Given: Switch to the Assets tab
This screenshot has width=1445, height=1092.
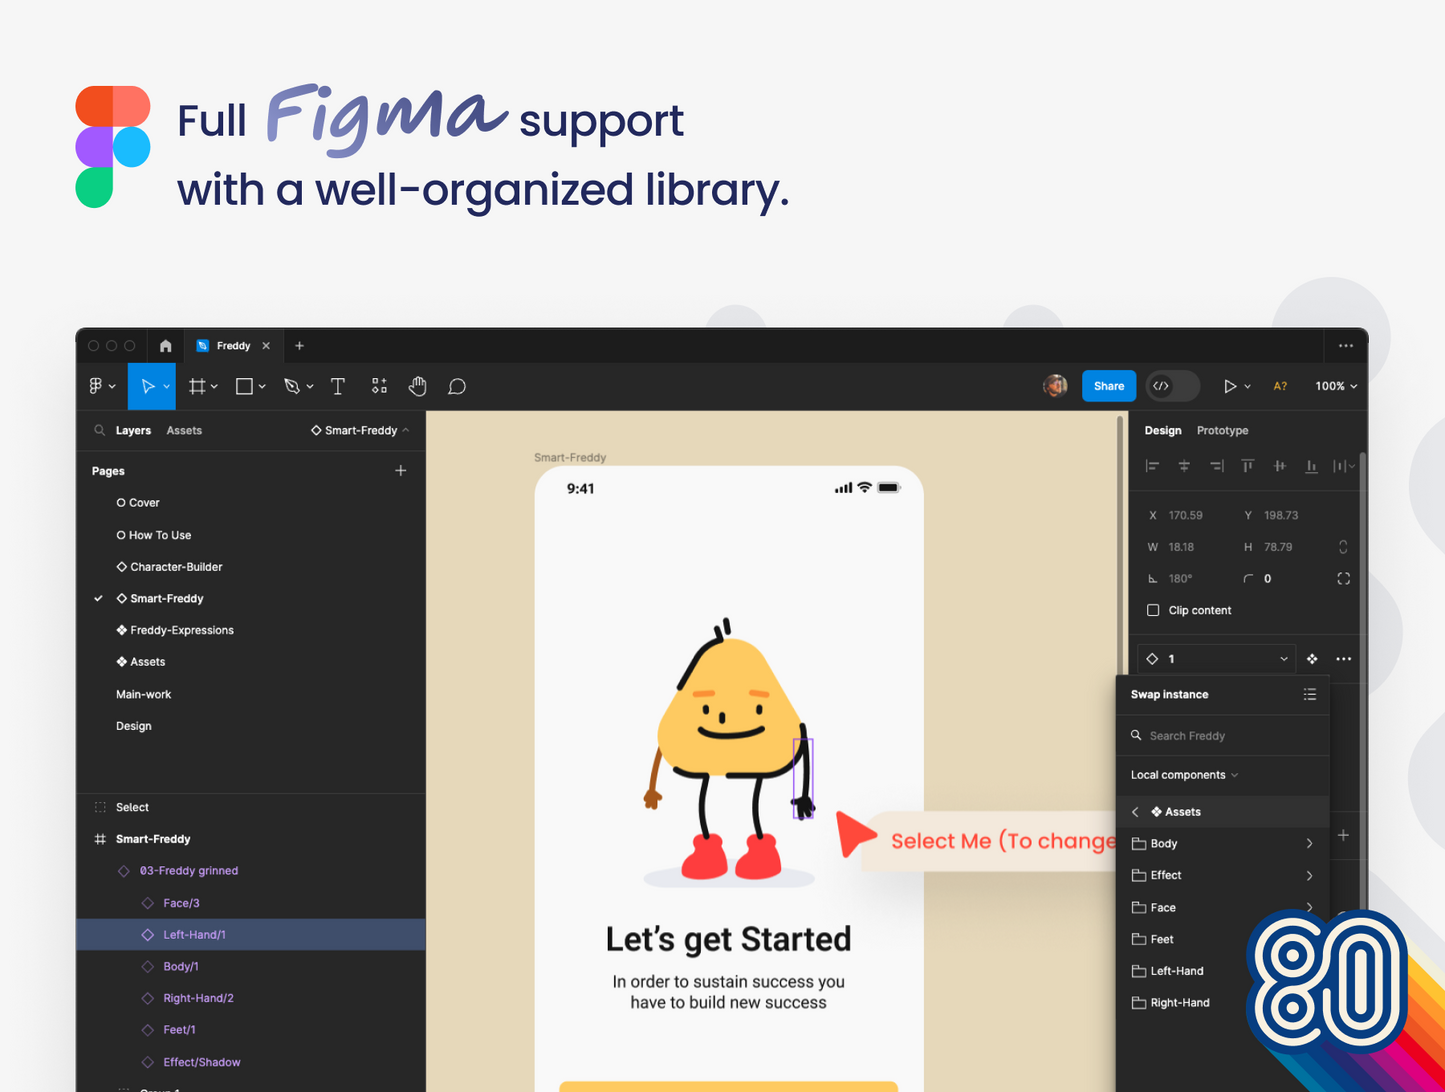Looking at the screenshot, I should tap(184, 431).
